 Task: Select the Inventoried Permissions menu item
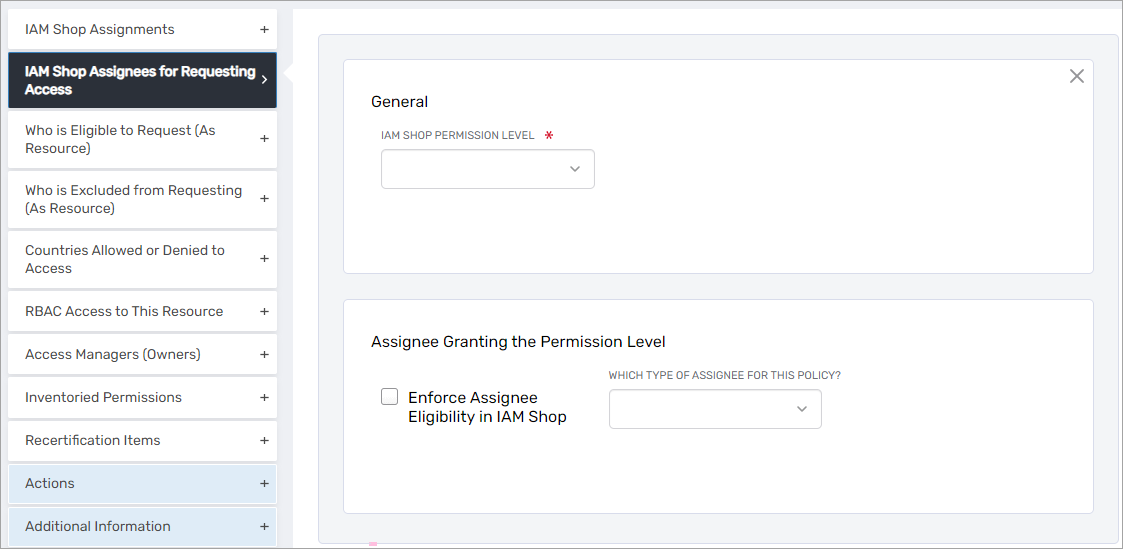coord(104,397)
